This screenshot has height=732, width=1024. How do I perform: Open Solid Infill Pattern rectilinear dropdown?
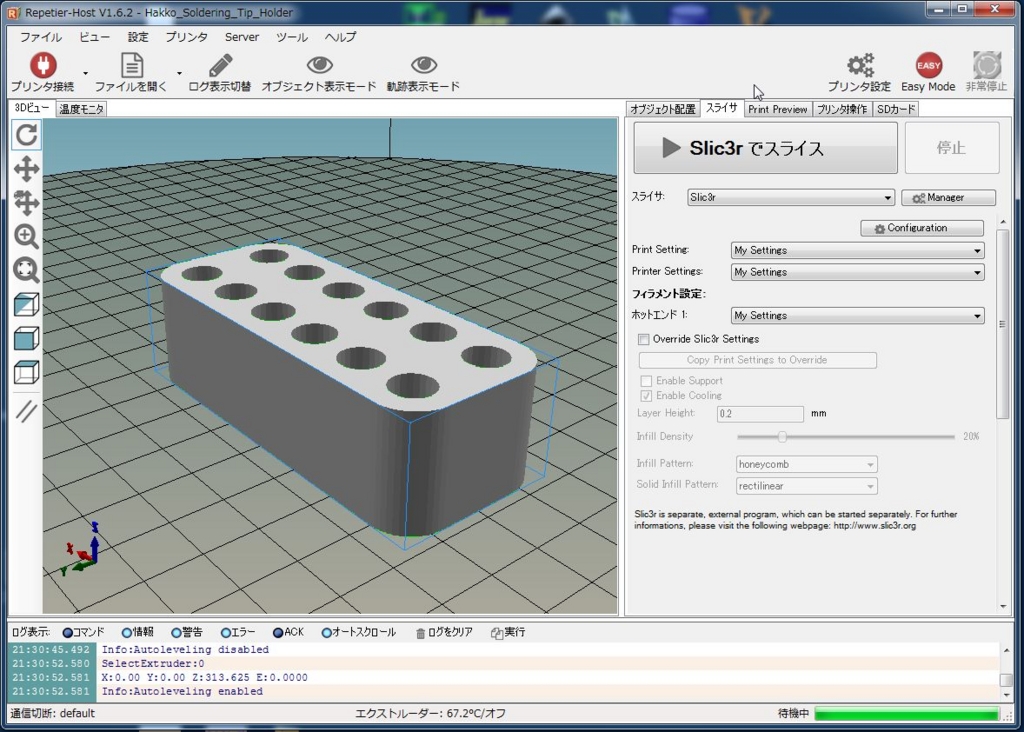click(x=807, y=486)
